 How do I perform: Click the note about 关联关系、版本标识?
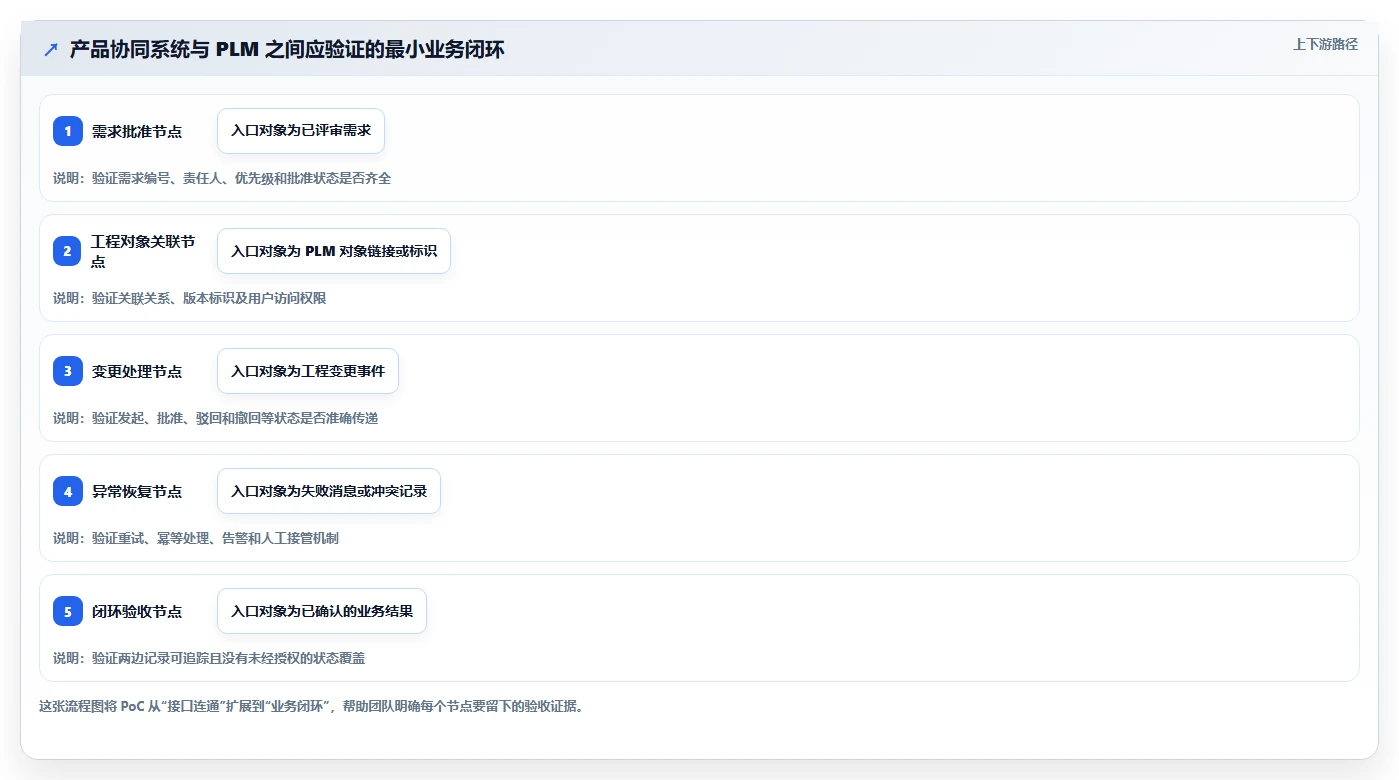190,298
